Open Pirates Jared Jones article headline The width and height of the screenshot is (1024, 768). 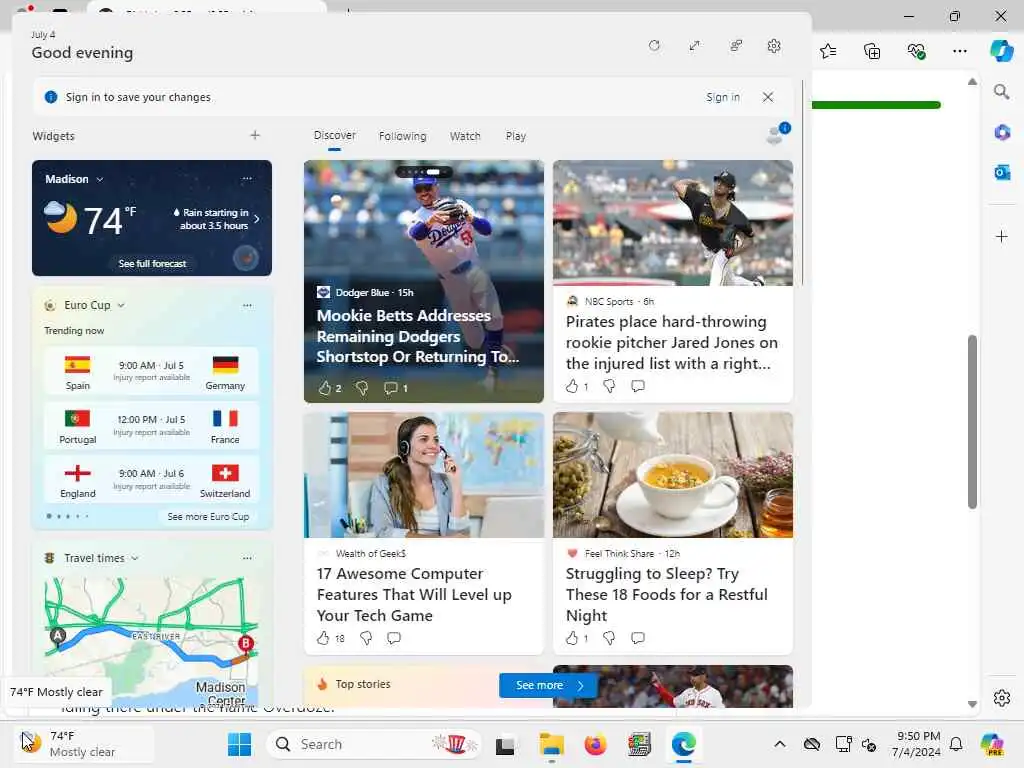coord(672,343)
